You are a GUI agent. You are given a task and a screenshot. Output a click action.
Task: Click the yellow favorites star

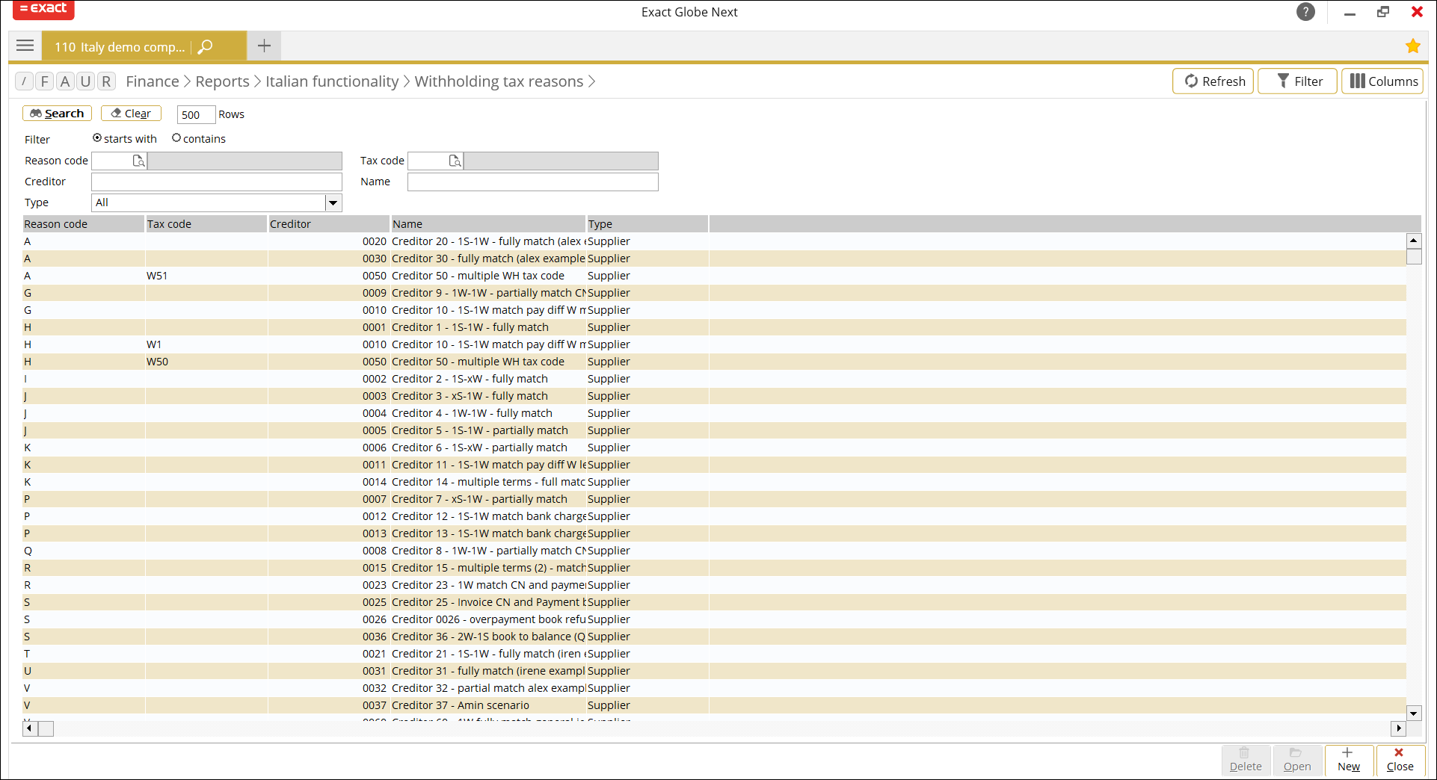(1412, 47)
